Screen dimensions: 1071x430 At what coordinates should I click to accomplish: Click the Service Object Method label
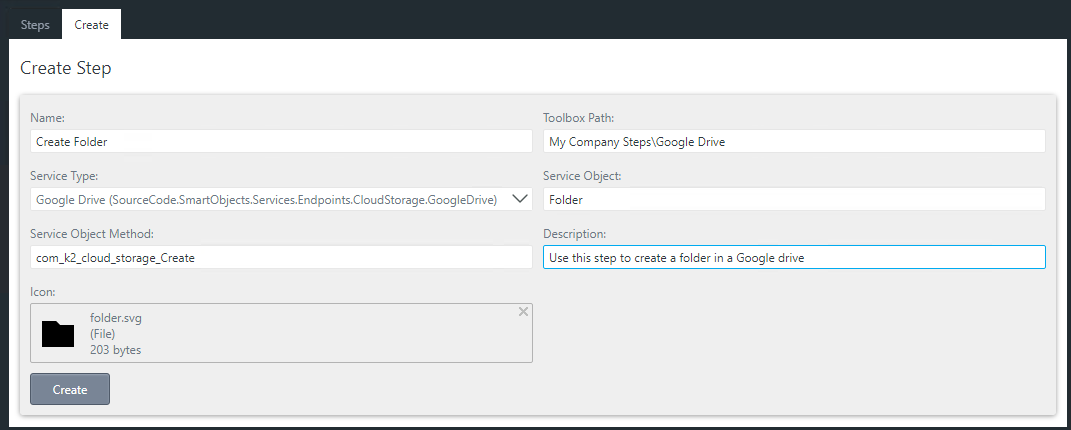click(92, 234)
